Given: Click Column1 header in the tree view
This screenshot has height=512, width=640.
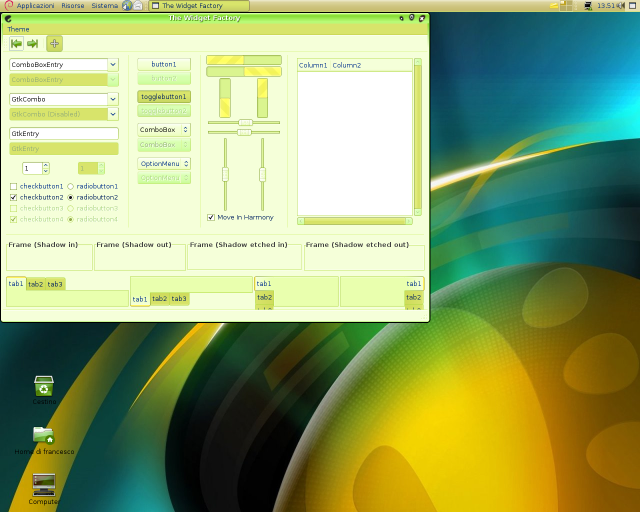Looking at the screenshot, I should pyautogui.click(x=313, y=65).
